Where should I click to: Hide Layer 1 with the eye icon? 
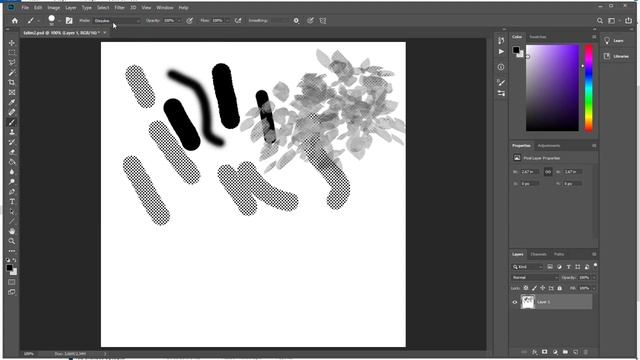pos(515,302)
